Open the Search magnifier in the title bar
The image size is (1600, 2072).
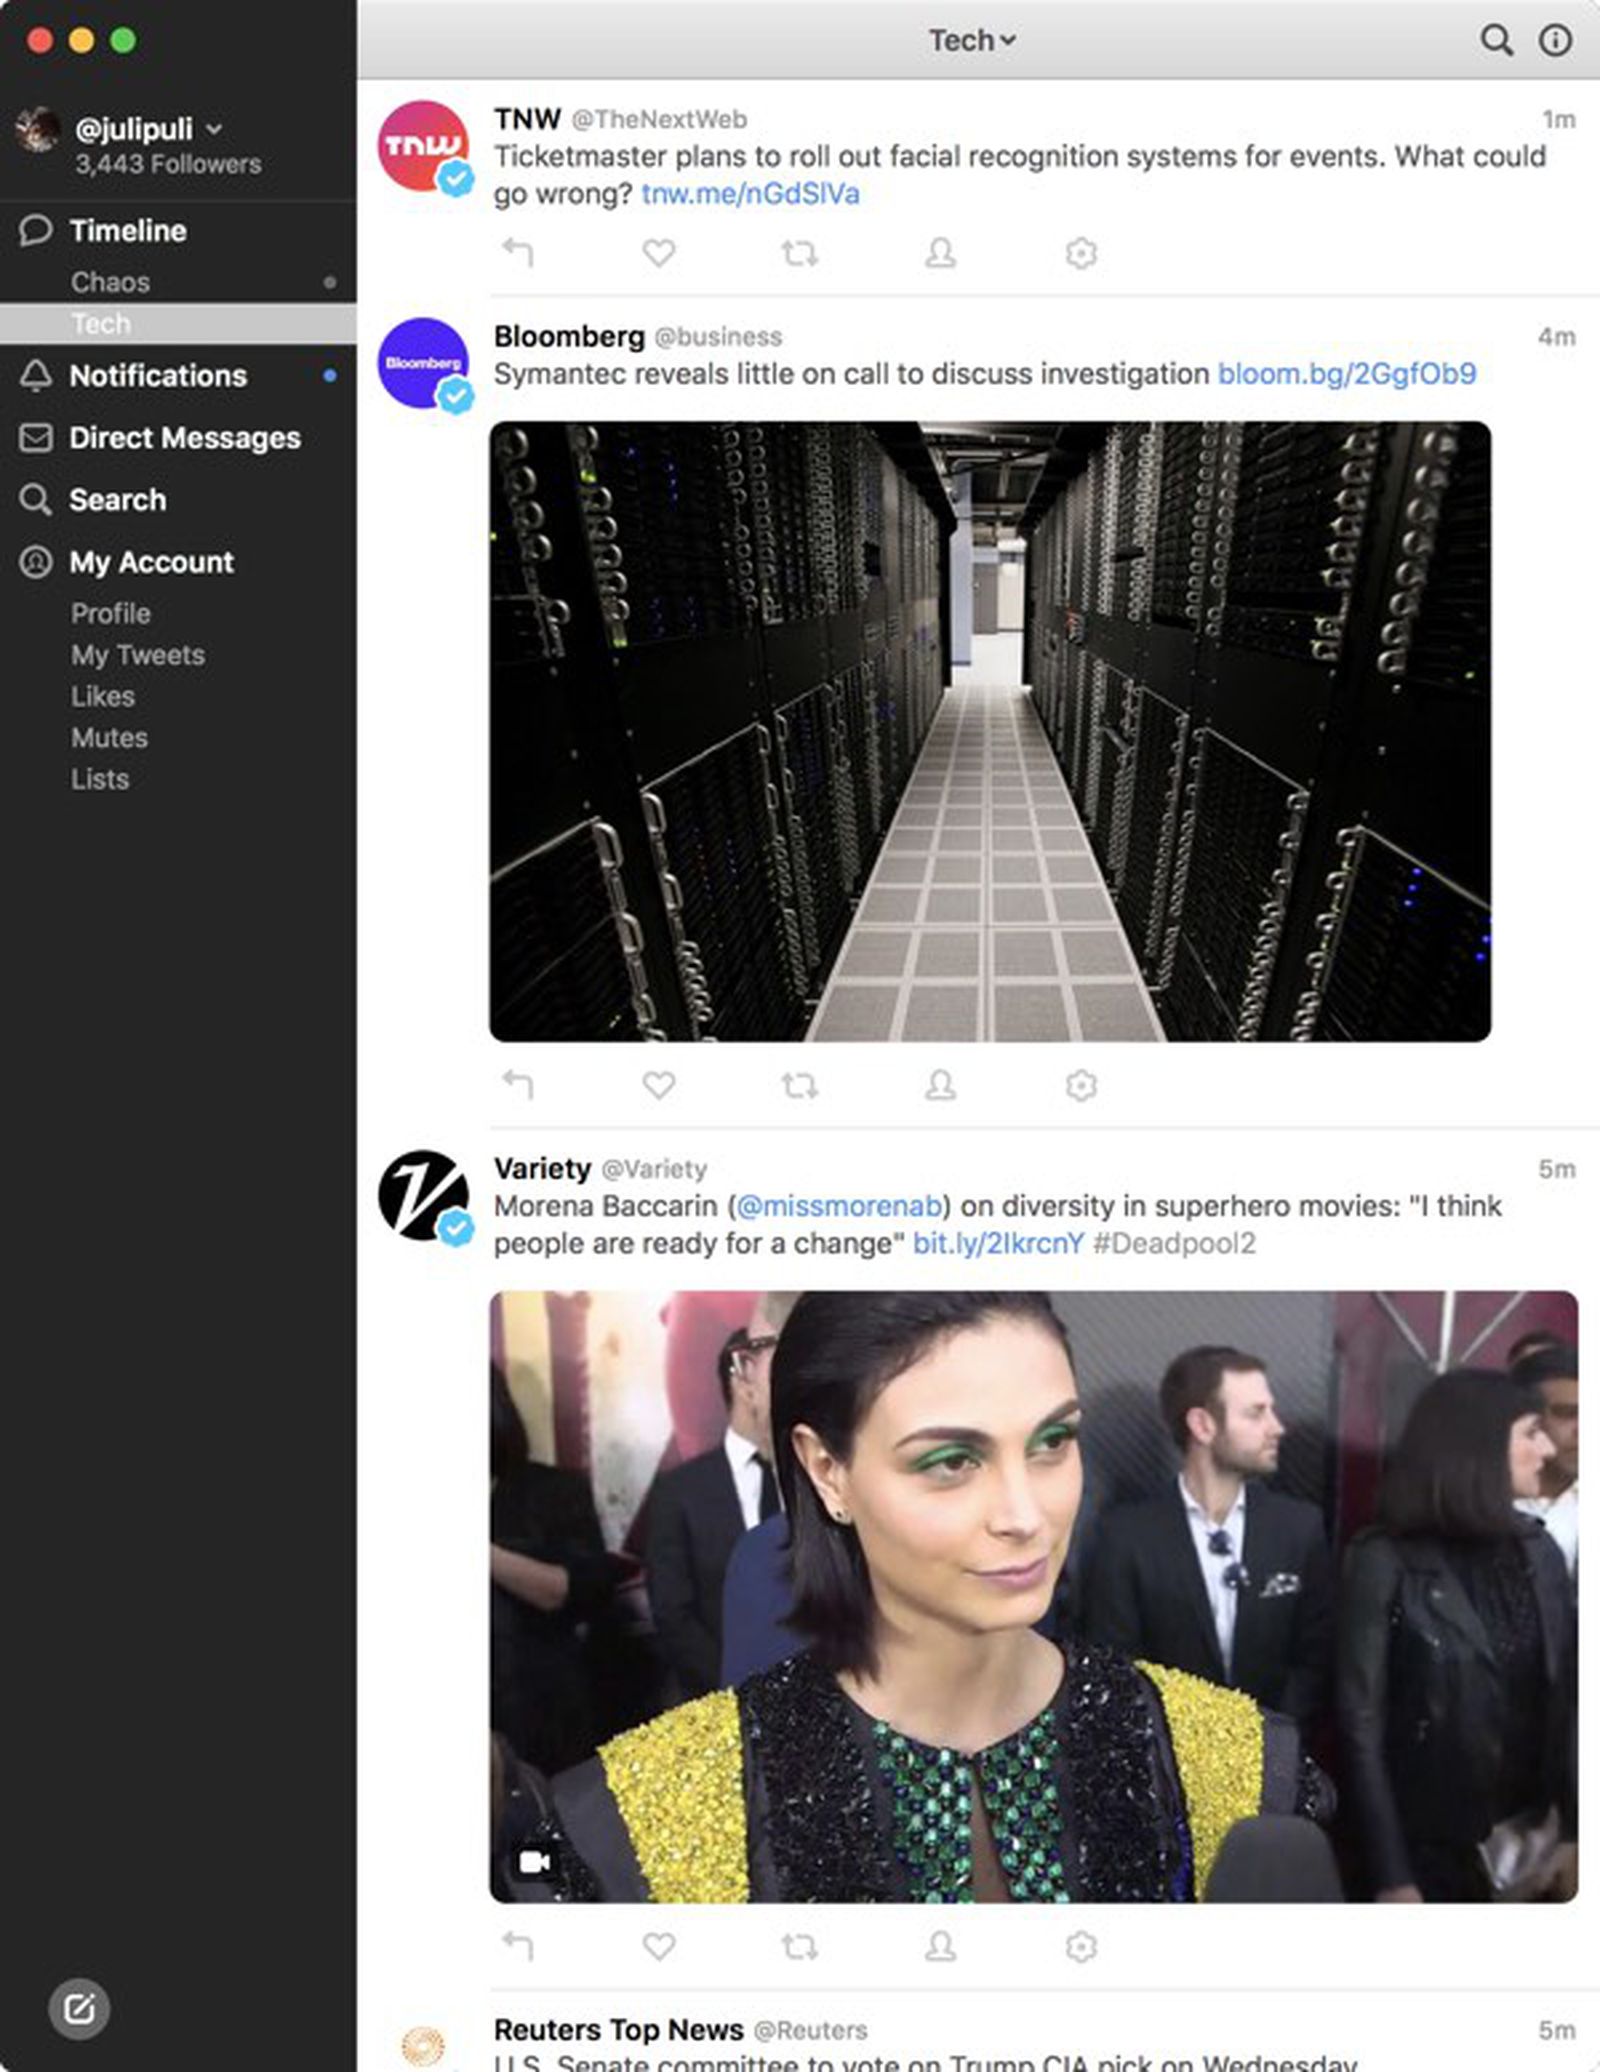point(1494,40)
